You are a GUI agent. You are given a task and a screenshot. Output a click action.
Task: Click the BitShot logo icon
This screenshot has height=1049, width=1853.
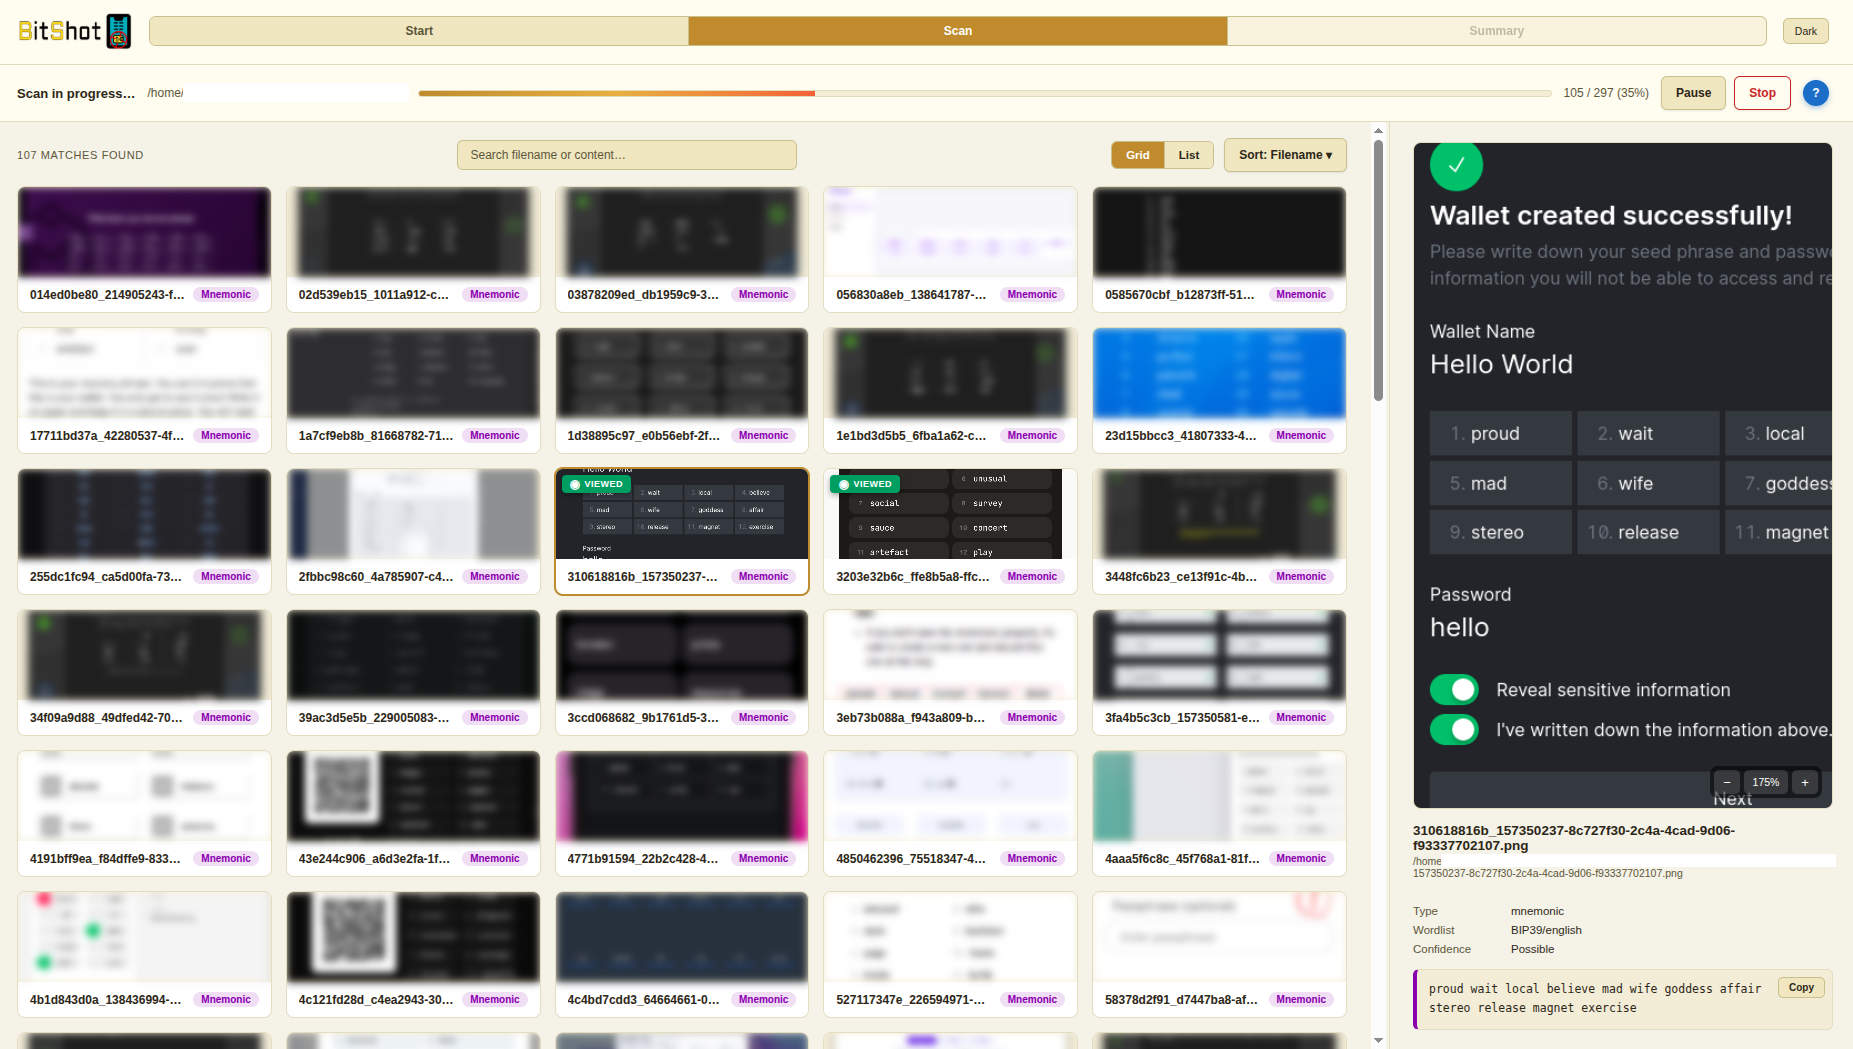(x=119, y=31)
